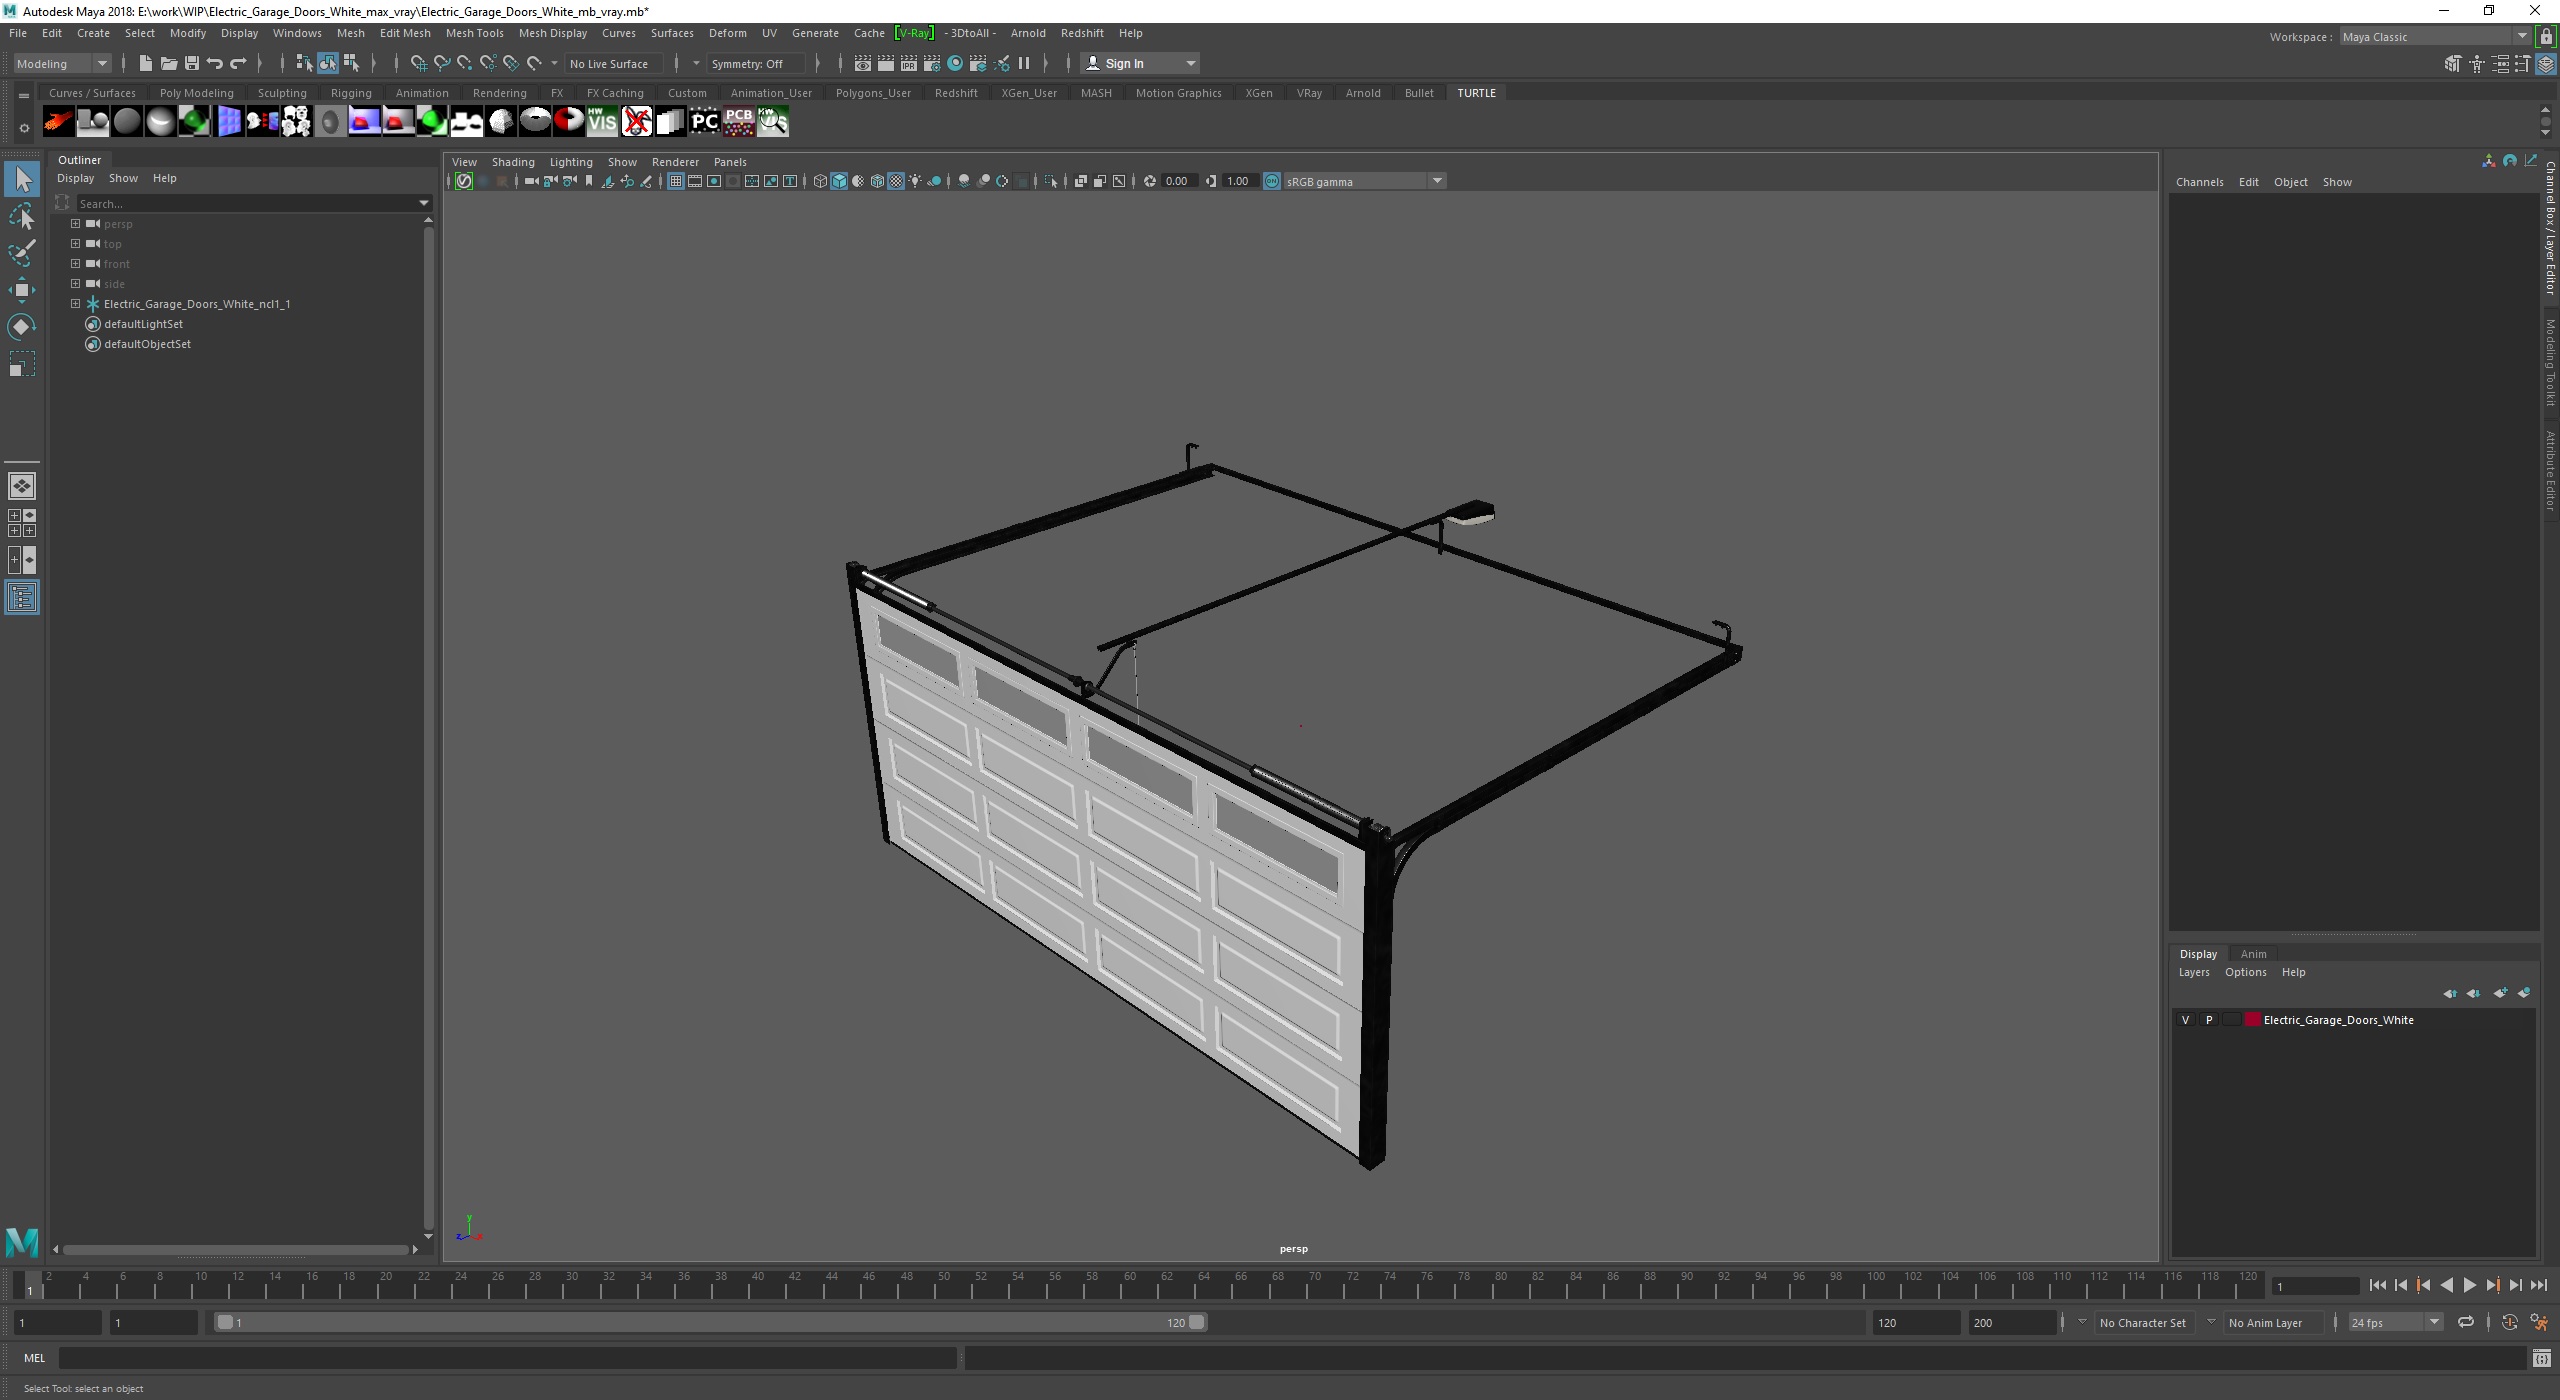Toggle layer visibility V for Electric_Garage_Doors_White
The image size is (2560, 1400).
click(x=2185, y=1020)
